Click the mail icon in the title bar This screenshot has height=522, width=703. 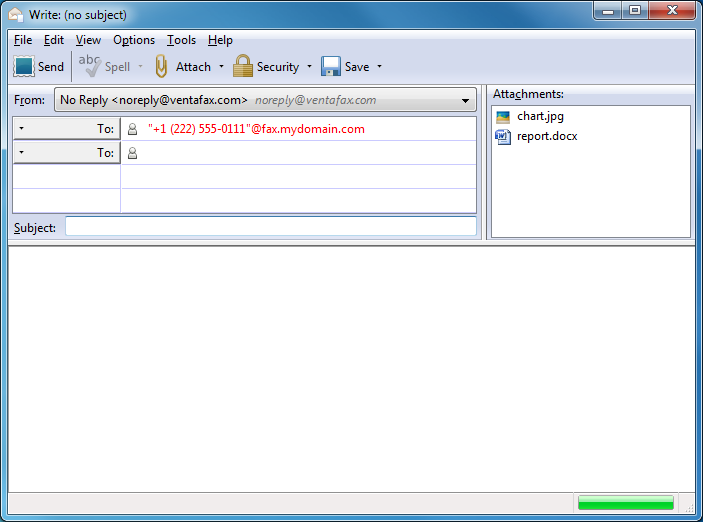pyautogui.click(x=16, y=14)
